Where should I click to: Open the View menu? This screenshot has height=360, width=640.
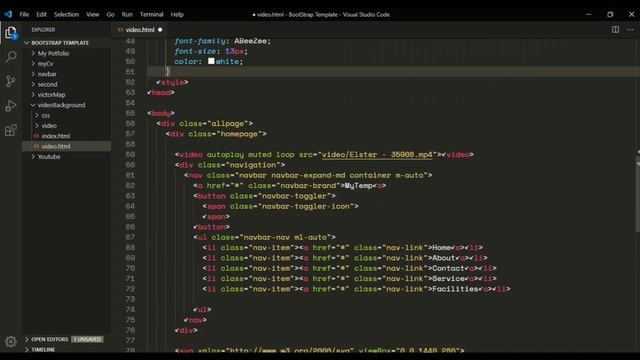(x=92, y=14)
